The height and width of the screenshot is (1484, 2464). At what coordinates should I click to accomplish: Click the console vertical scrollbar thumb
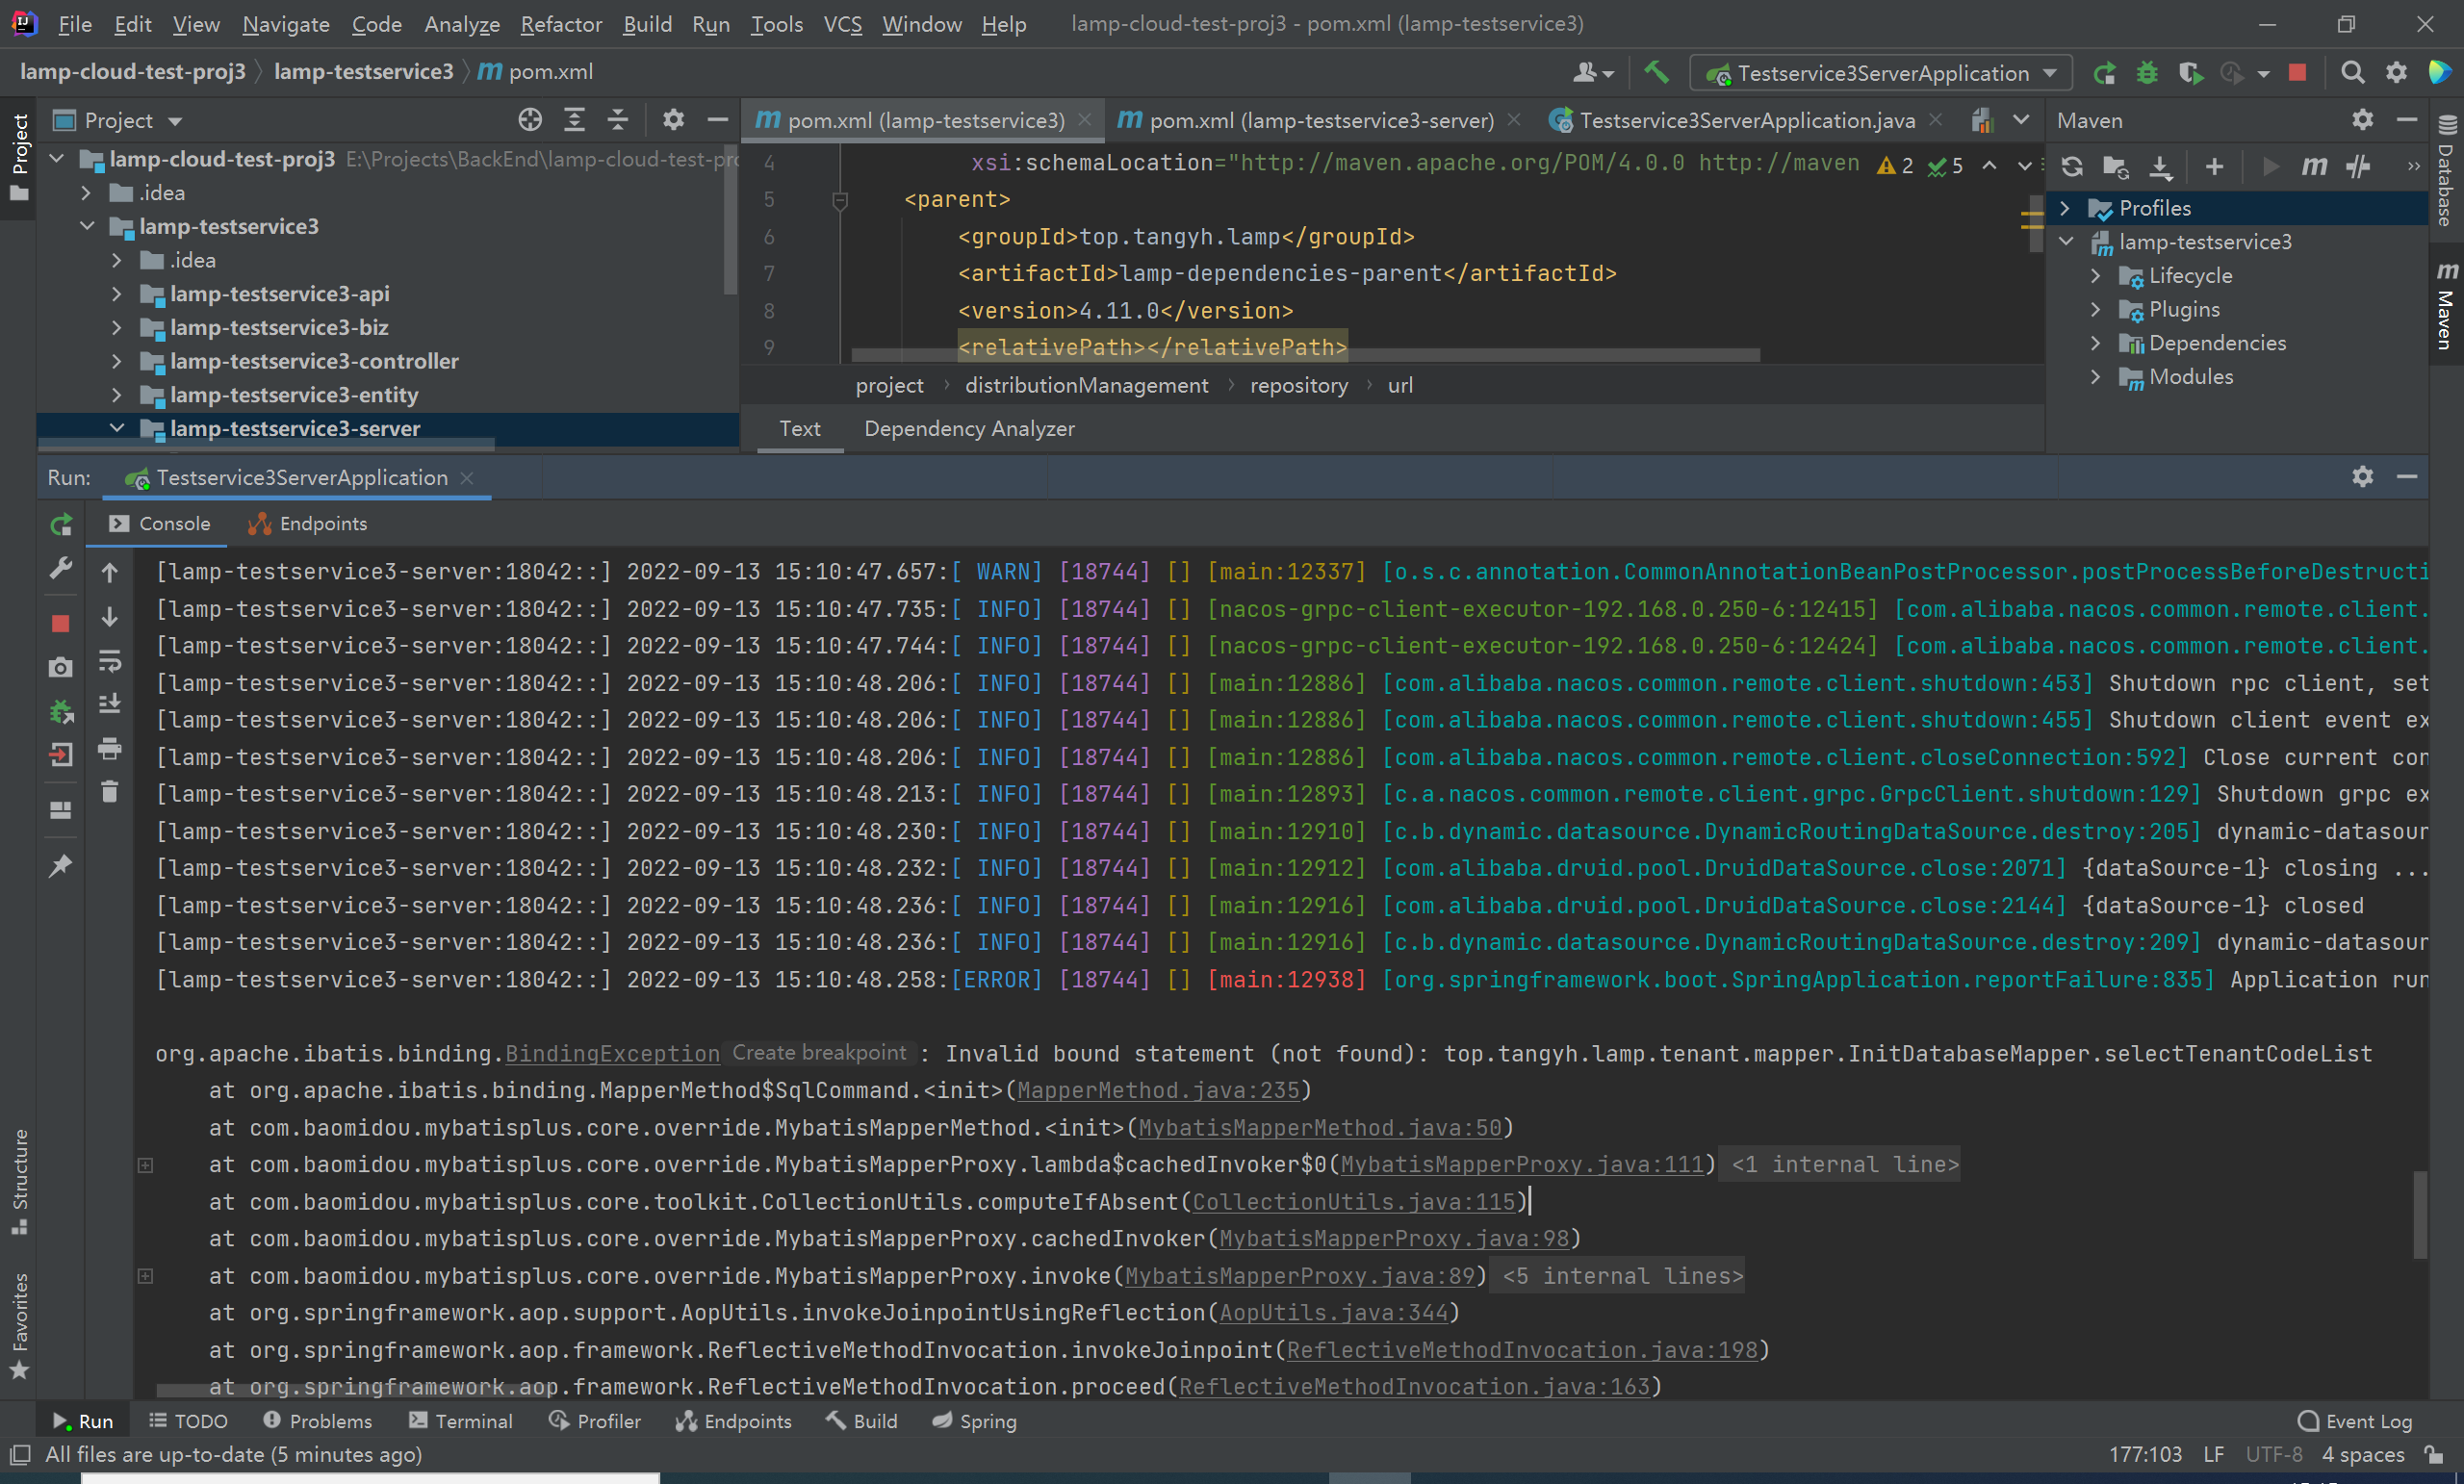click(x=2420, y=1214)
